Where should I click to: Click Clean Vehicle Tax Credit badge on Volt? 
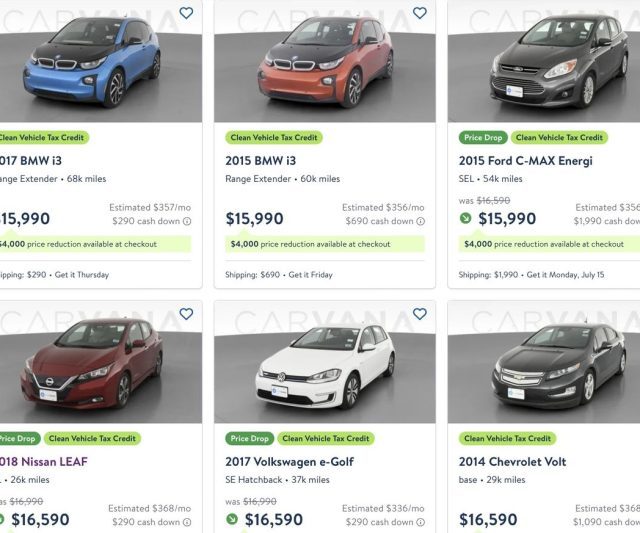507,438
